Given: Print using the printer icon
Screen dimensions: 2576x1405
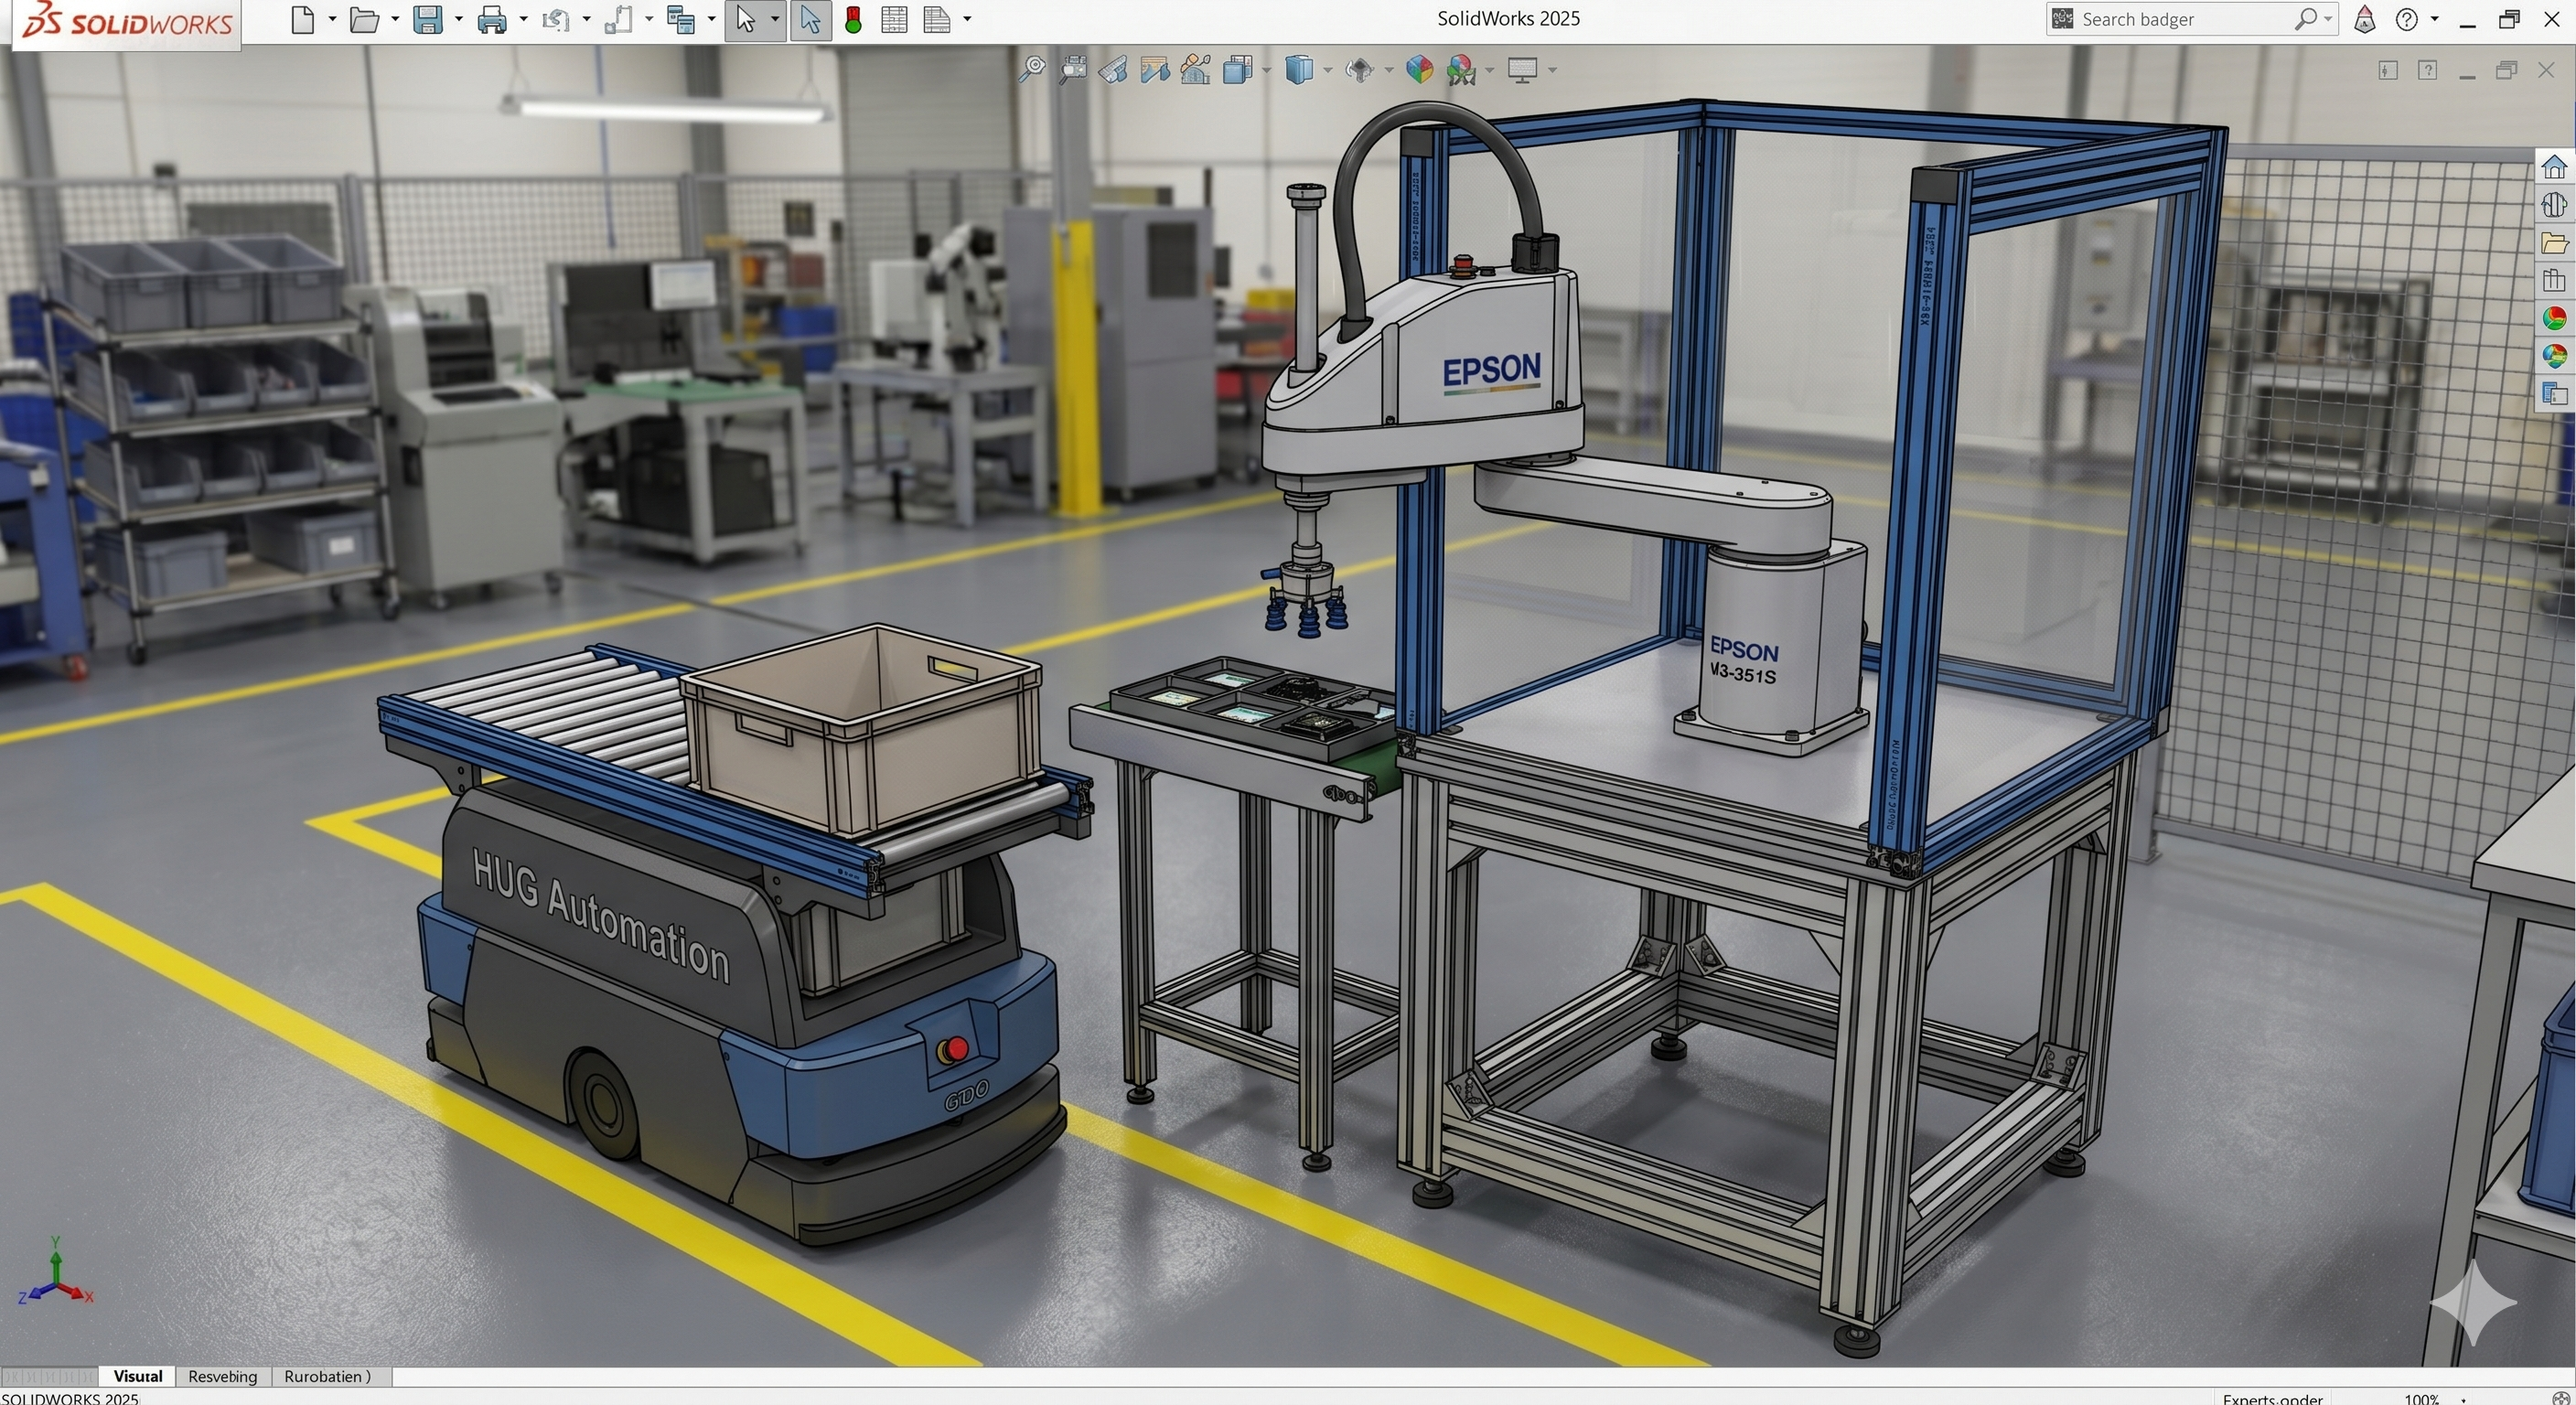Looking at the screenshot, I should pyautogui.click(x=491, y=19).
